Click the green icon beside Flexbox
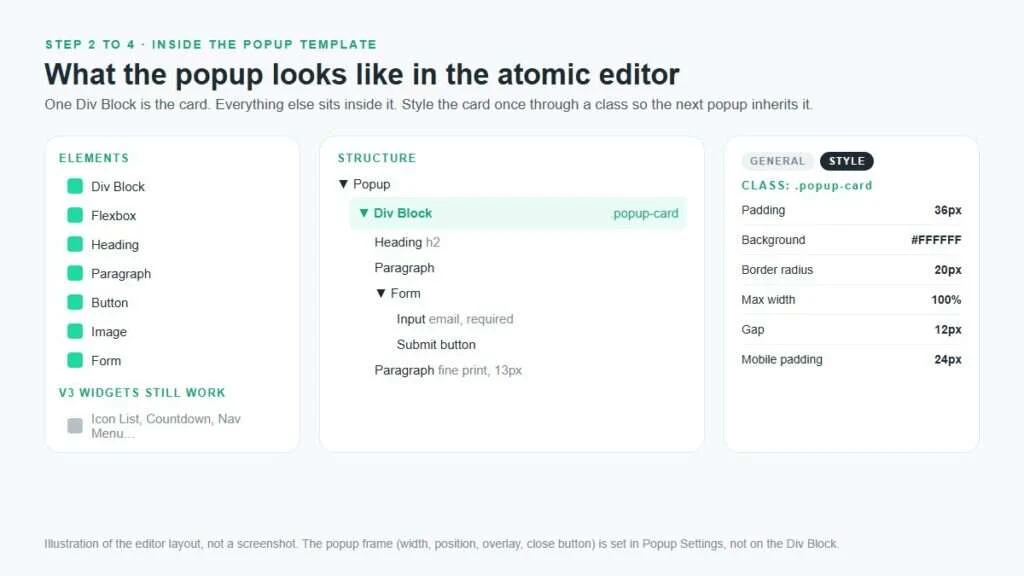Screen dimensions: 1024x576 pyautogui.click(x=75, y=215)
